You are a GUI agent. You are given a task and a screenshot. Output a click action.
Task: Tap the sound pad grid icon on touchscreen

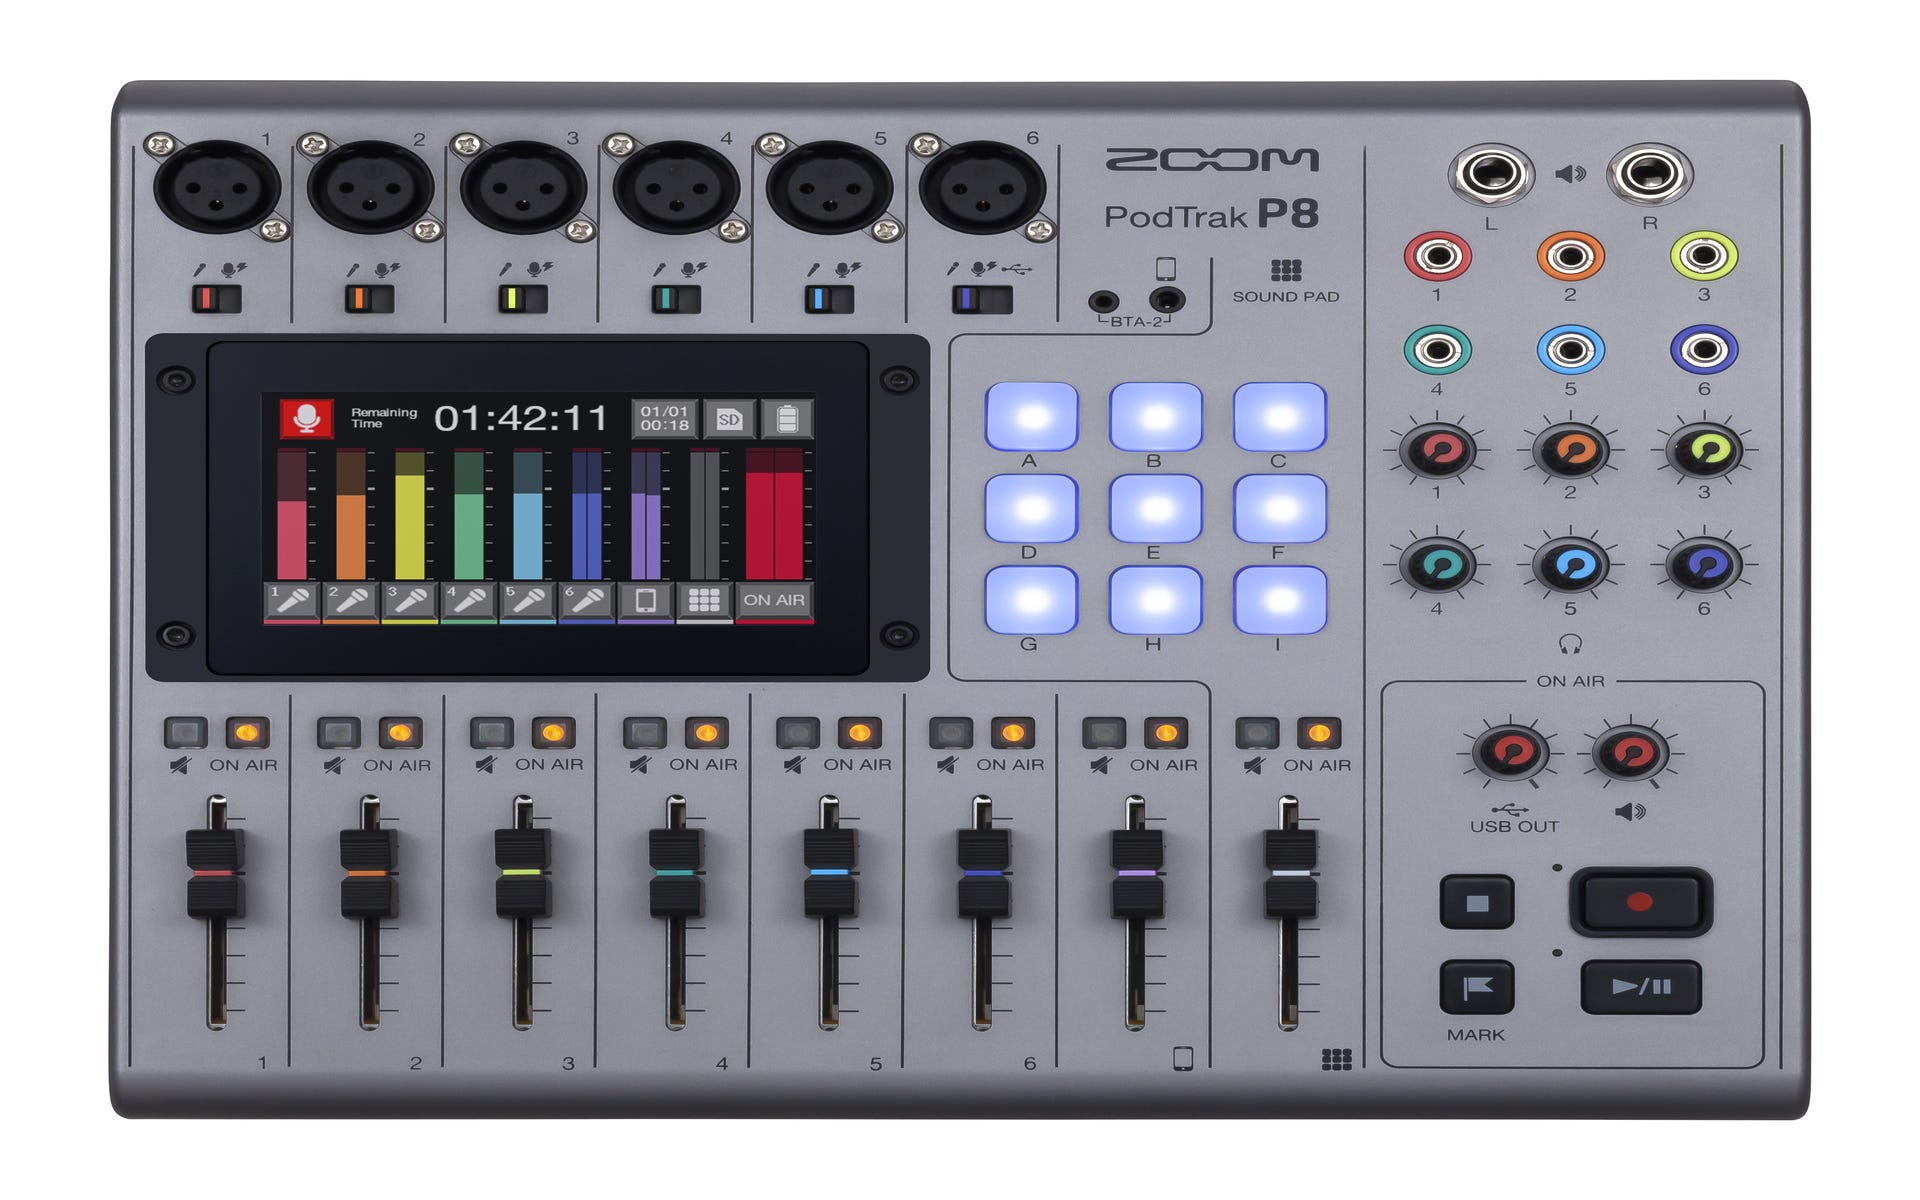[704, 600]
